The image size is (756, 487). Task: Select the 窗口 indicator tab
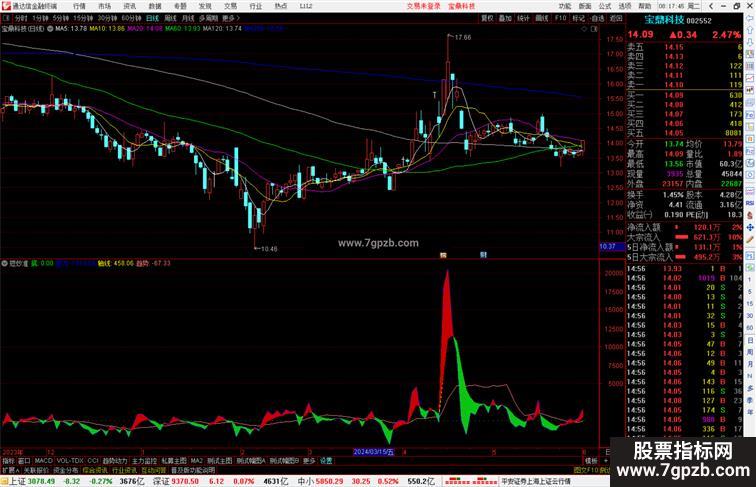pyautogui.click(x=24, y=461)
